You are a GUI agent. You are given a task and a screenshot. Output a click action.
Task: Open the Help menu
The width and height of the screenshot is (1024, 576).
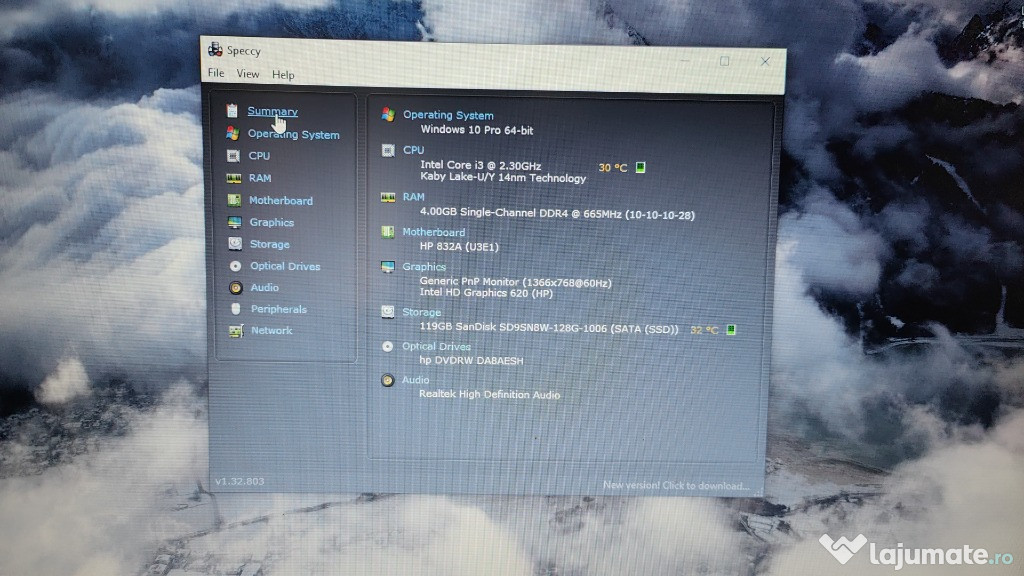coord(283,75)
